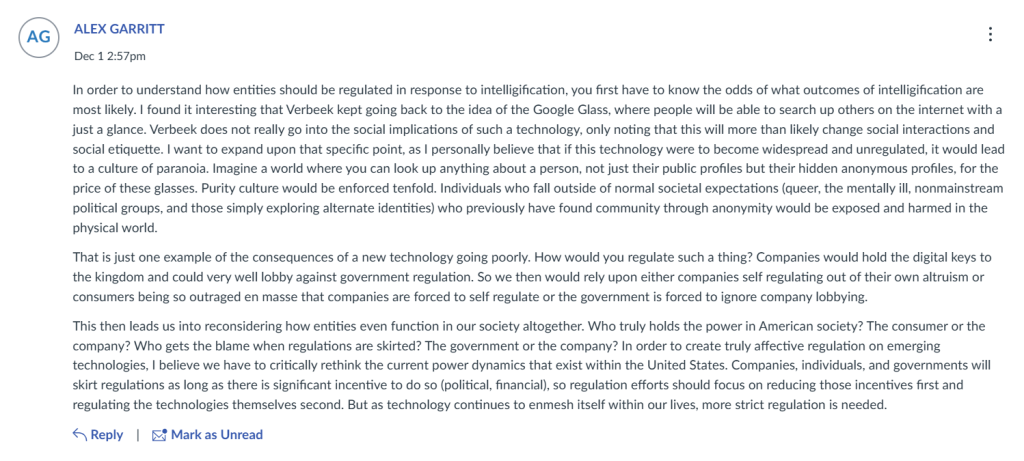Click the separator bar between Reply and Mark as Unread
Screen dimensions: 1024x461
(x=137, y=435)
